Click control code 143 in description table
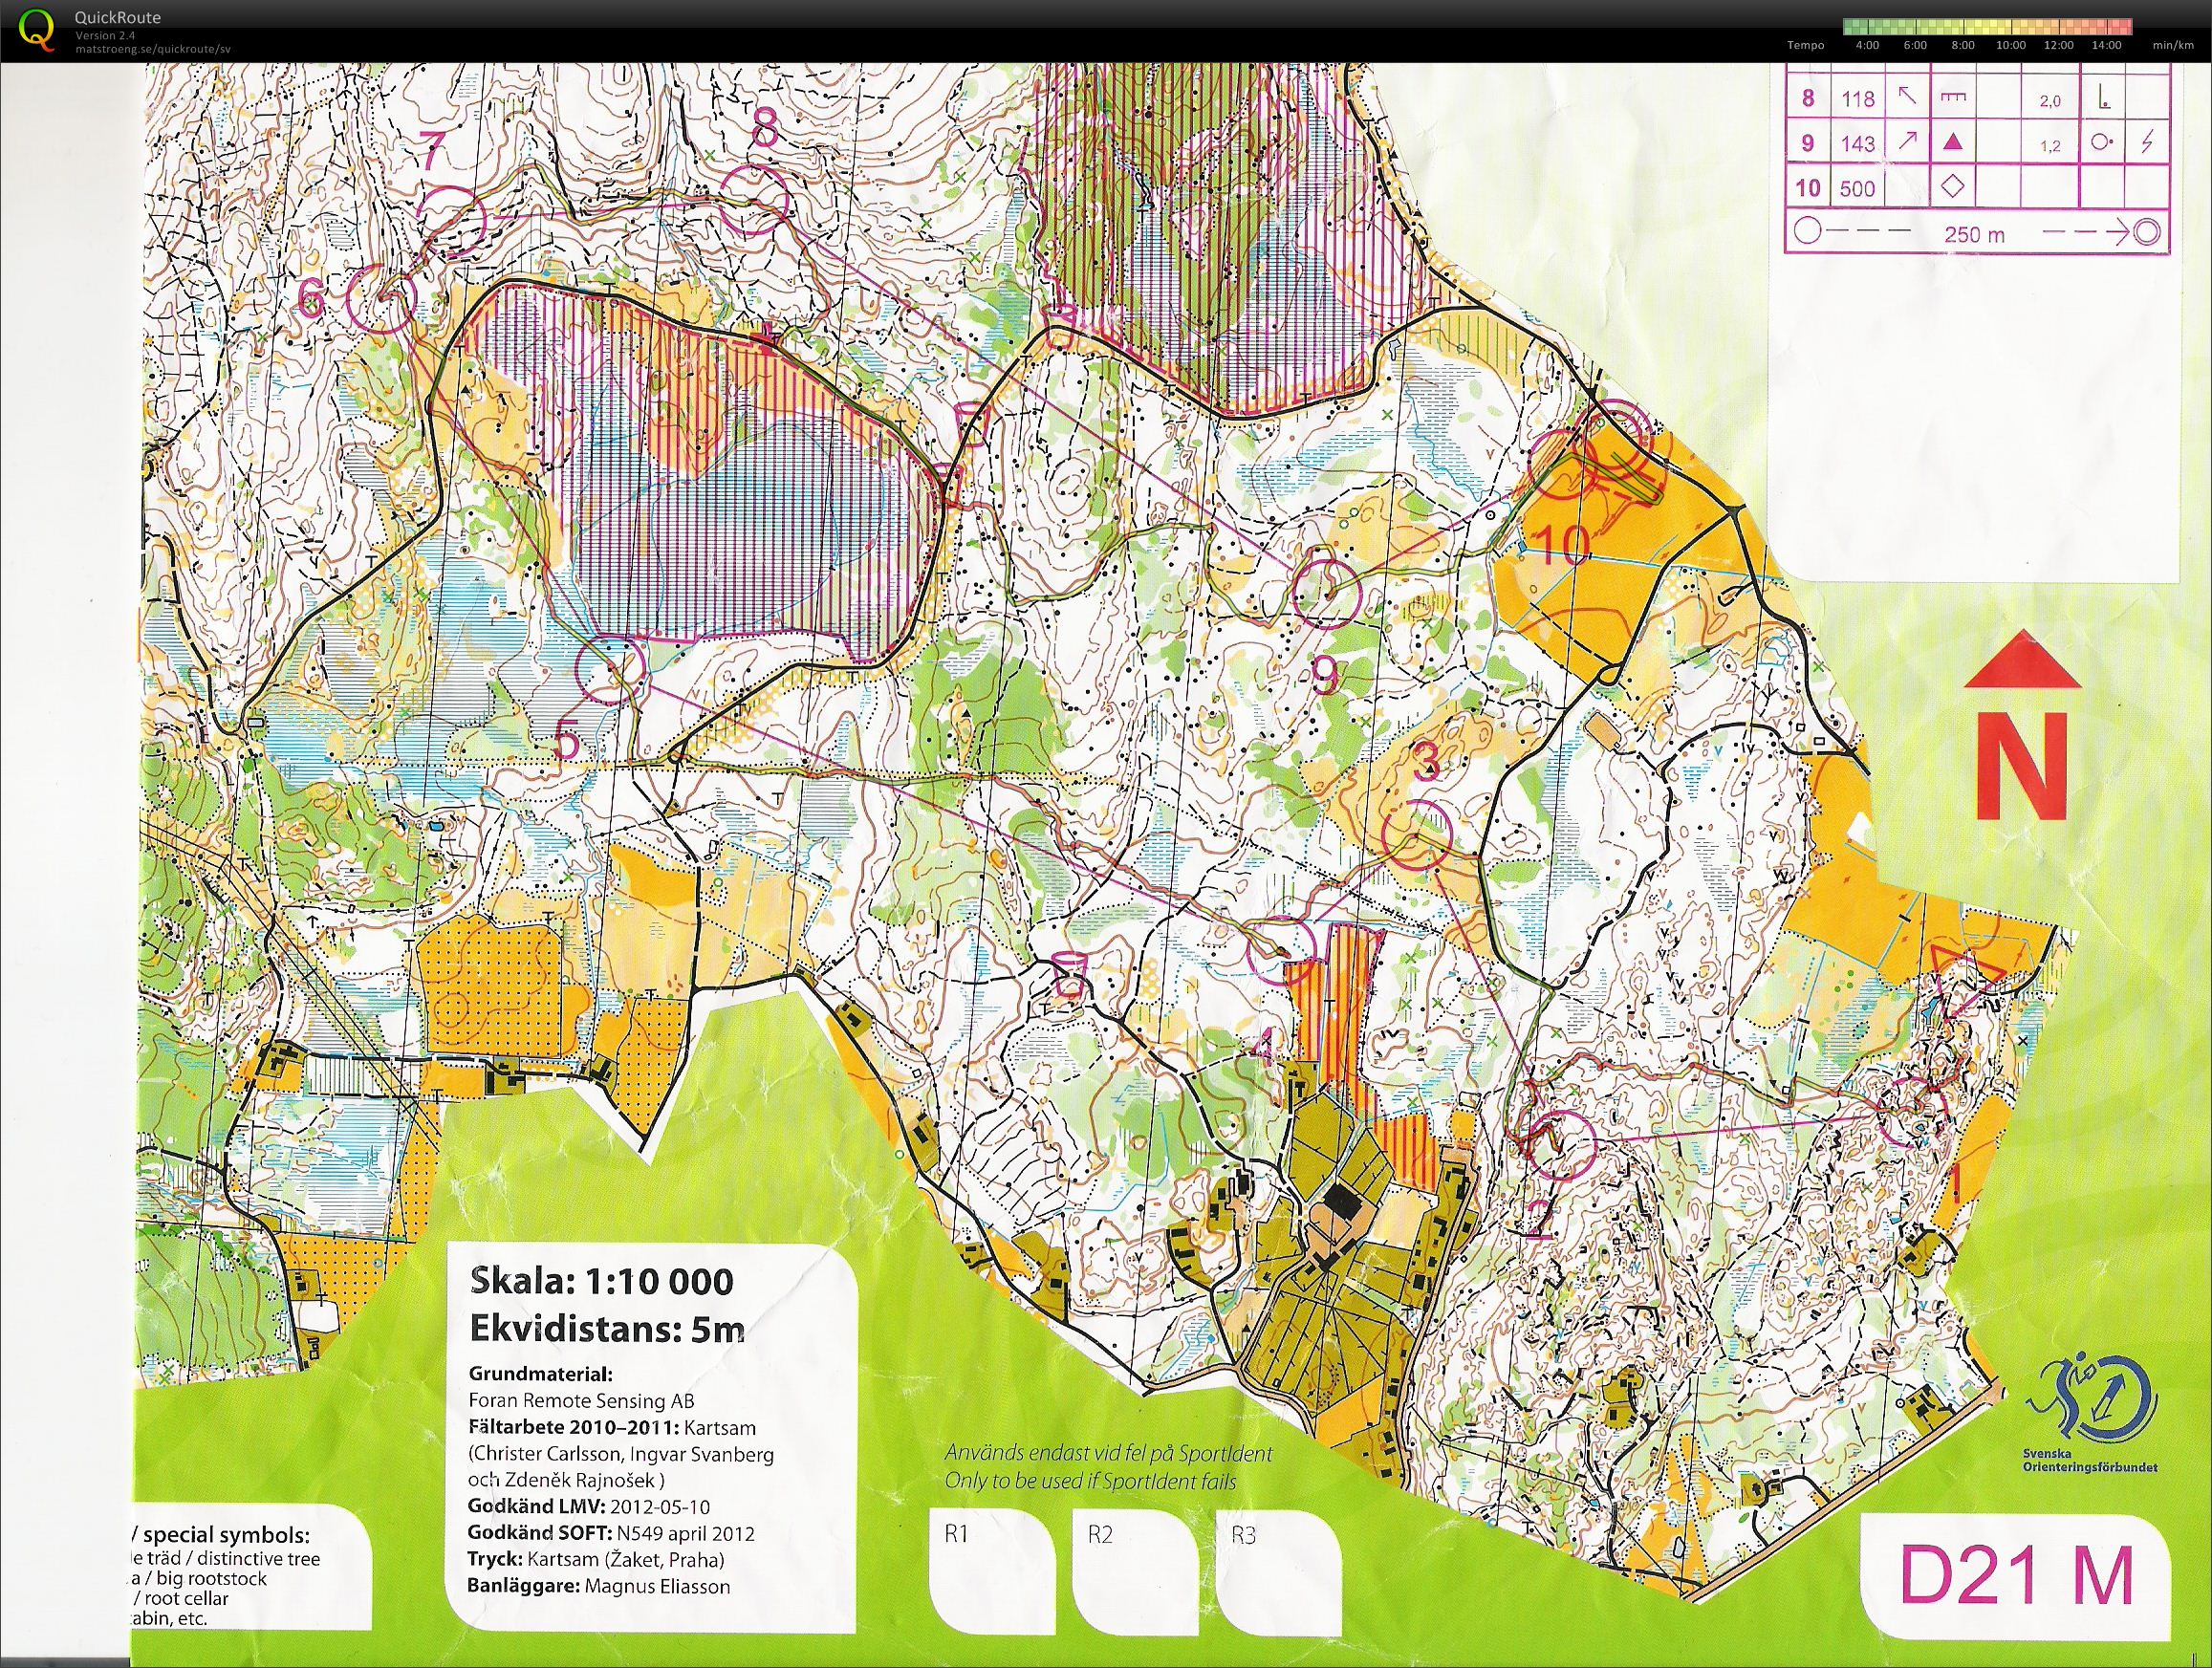The height and width of the screenshot is (1668, 2212). (1858, 143)
